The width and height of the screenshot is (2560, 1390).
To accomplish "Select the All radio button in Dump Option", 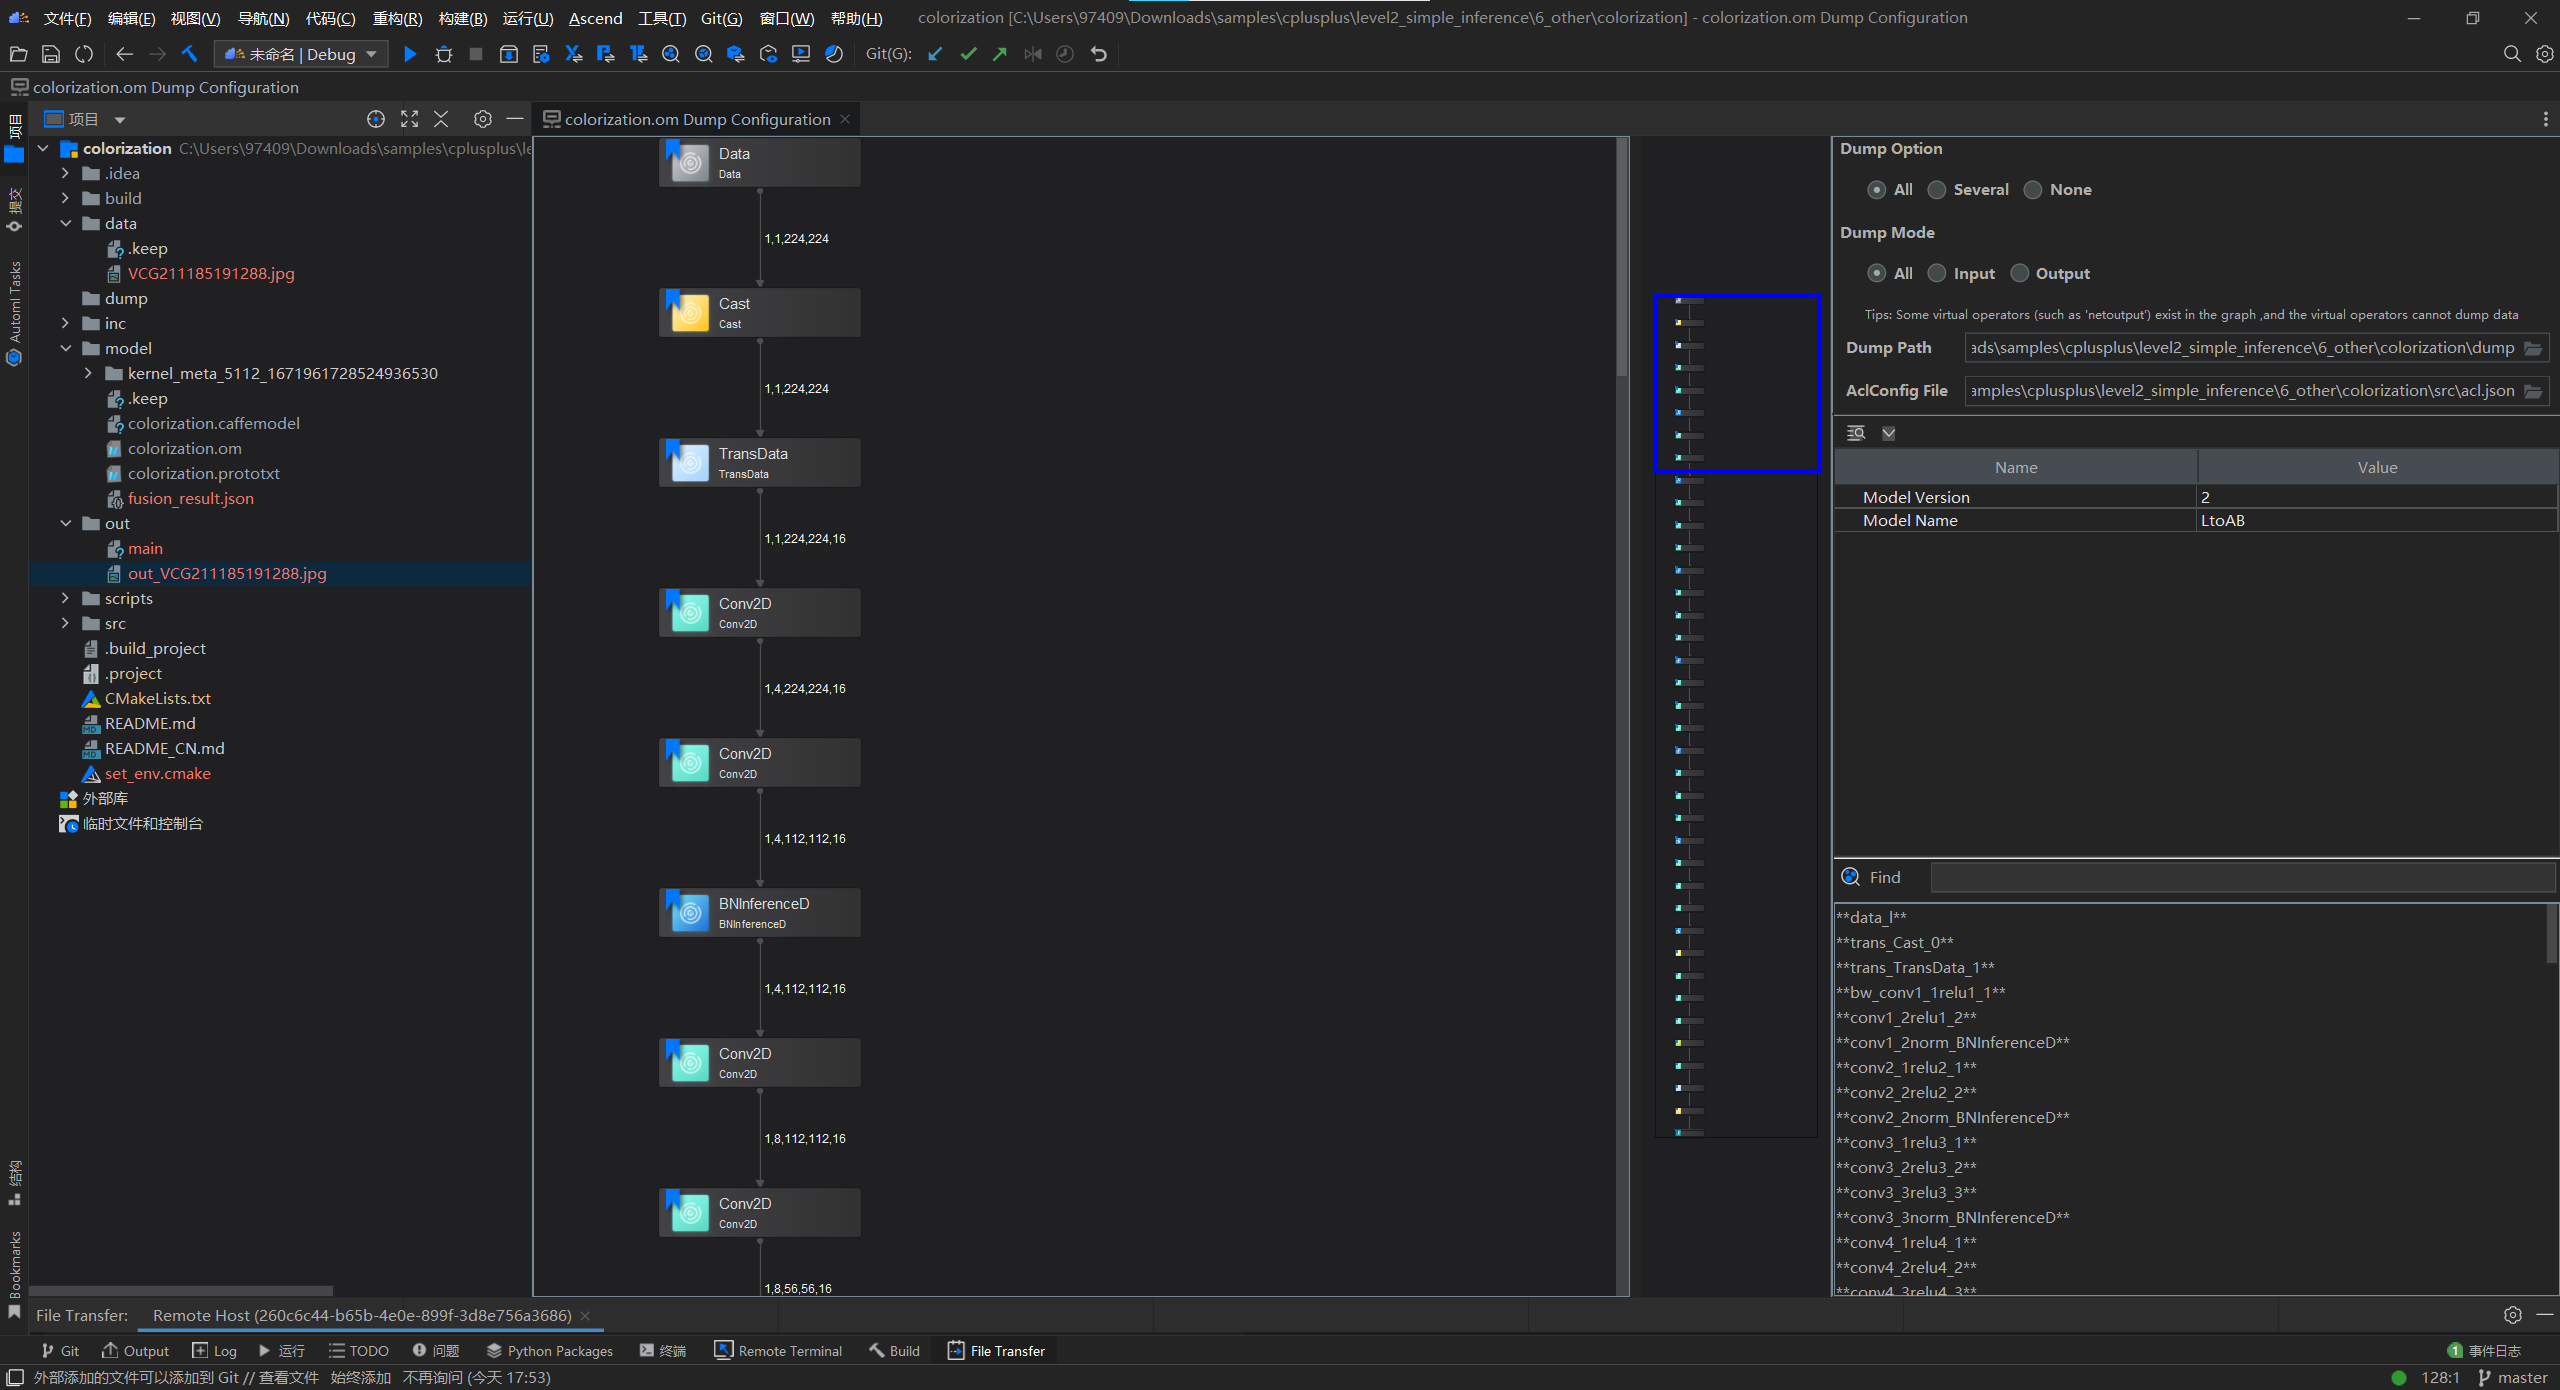I will coord(1876,188).
